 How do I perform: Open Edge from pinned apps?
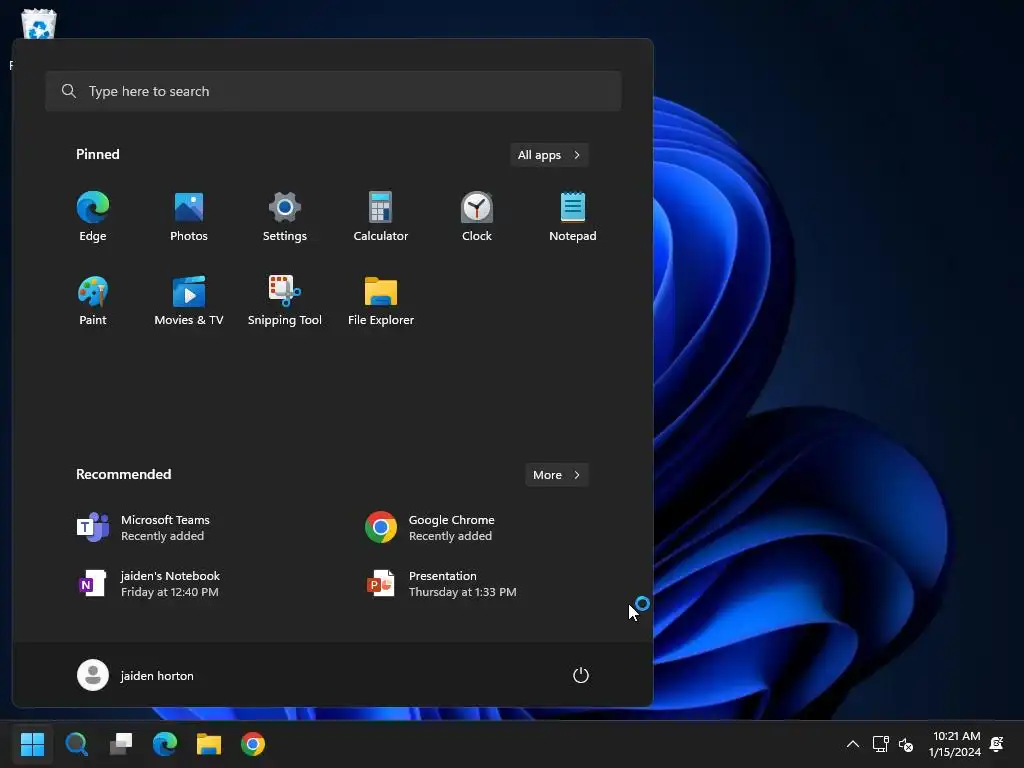tap(93, 217)
